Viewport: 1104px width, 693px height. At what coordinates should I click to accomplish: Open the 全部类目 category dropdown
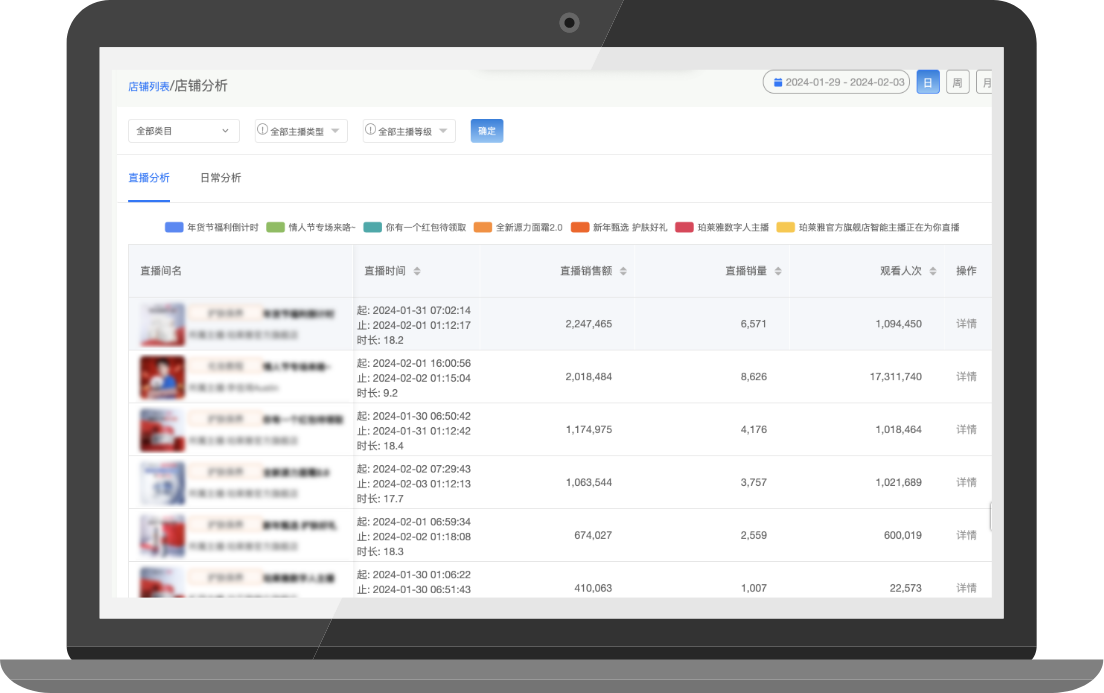(x=184, y=131)
